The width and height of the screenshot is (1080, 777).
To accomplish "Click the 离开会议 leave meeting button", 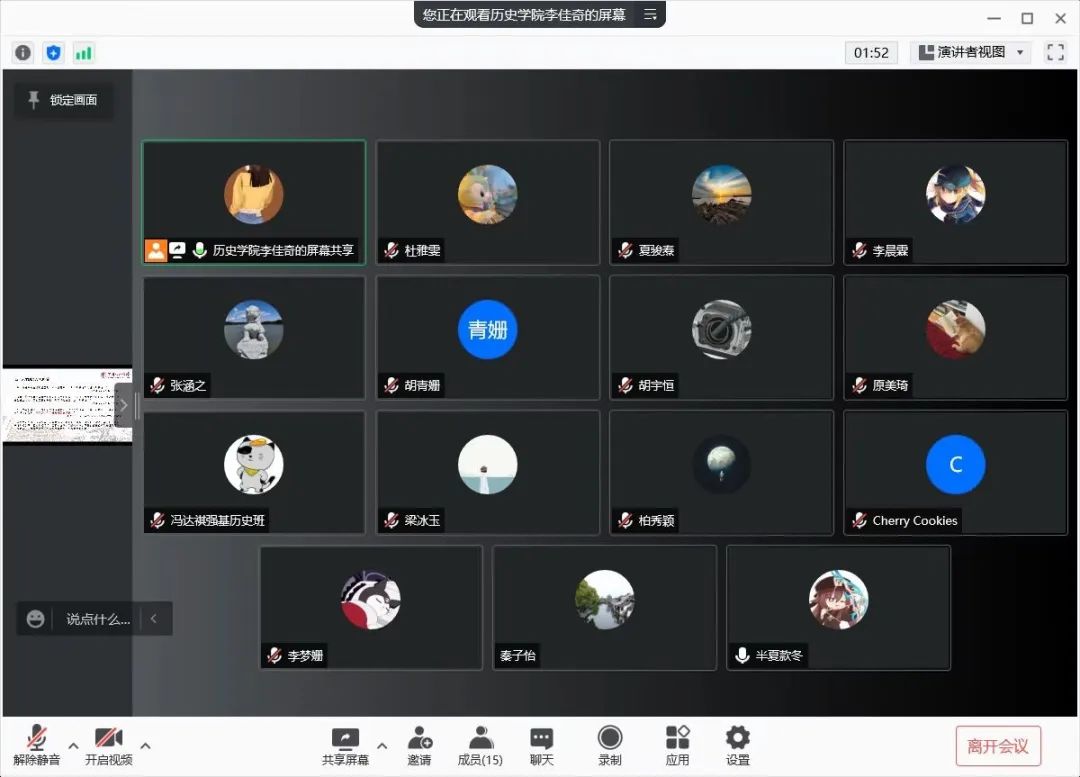I will pyautogui.click(x=998, y=746).
